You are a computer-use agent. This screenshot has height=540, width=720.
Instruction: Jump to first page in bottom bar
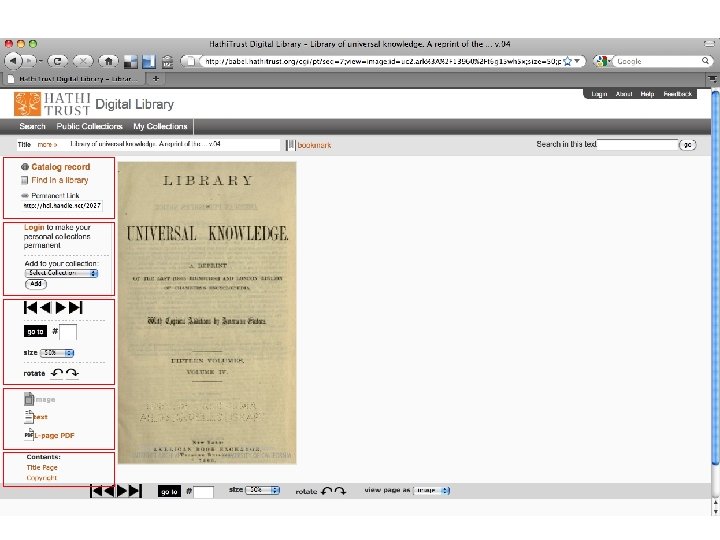coord(96,491)
